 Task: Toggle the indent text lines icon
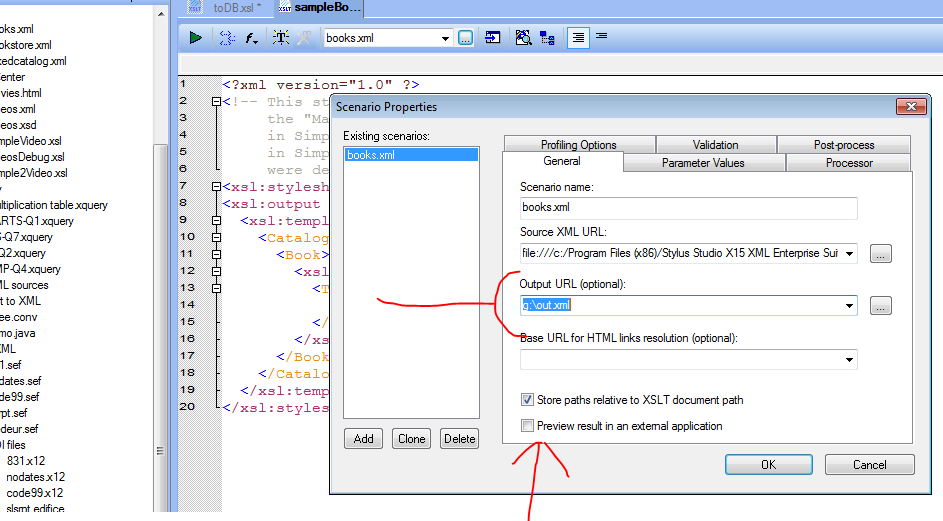pyautogui.click(x=578, y=38)
